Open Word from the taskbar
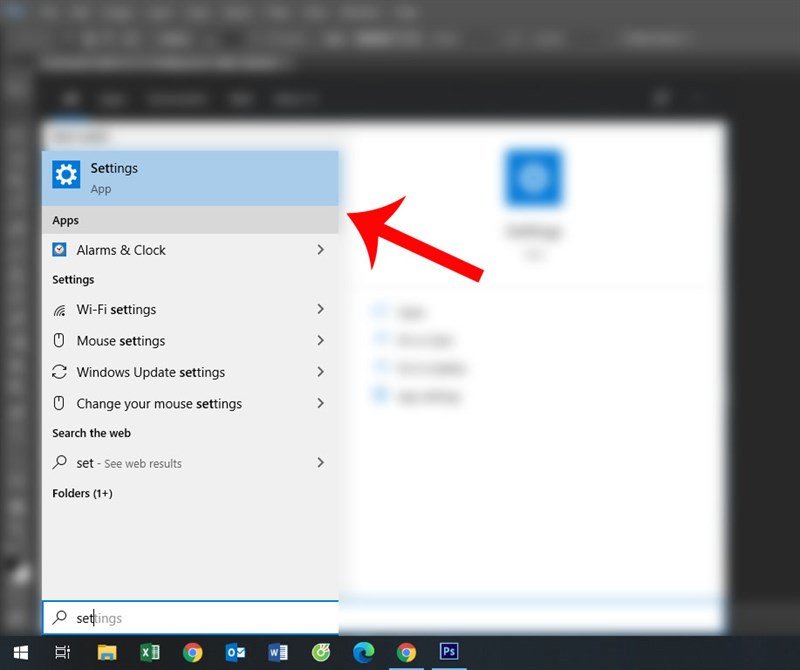 [278, 652]
